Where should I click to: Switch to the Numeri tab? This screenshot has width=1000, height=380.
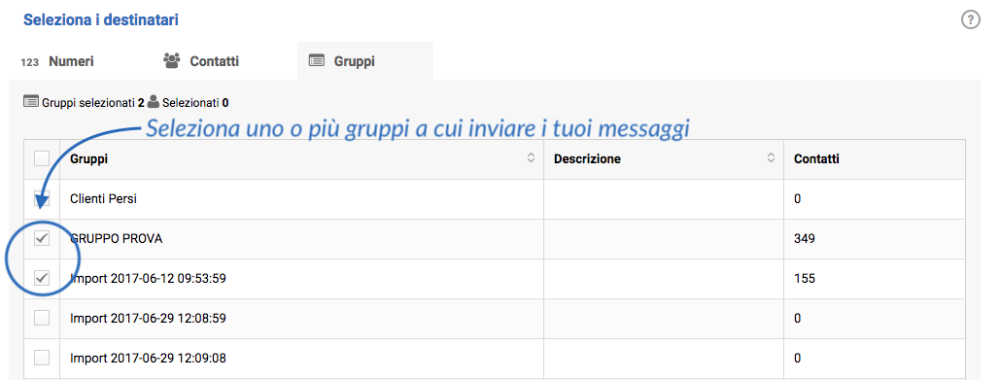[57, 61]
